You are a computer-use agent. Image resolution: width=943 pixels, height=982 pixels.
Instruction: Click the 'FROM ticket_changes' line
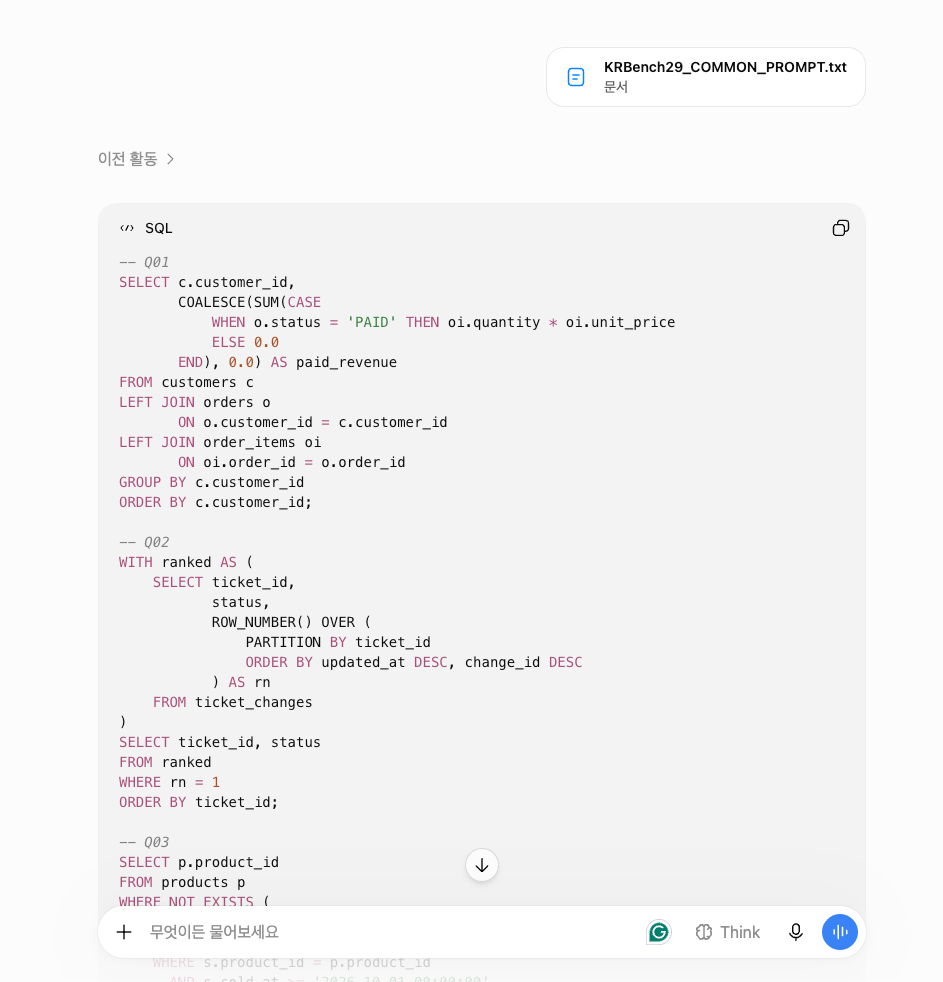(232, 702)
